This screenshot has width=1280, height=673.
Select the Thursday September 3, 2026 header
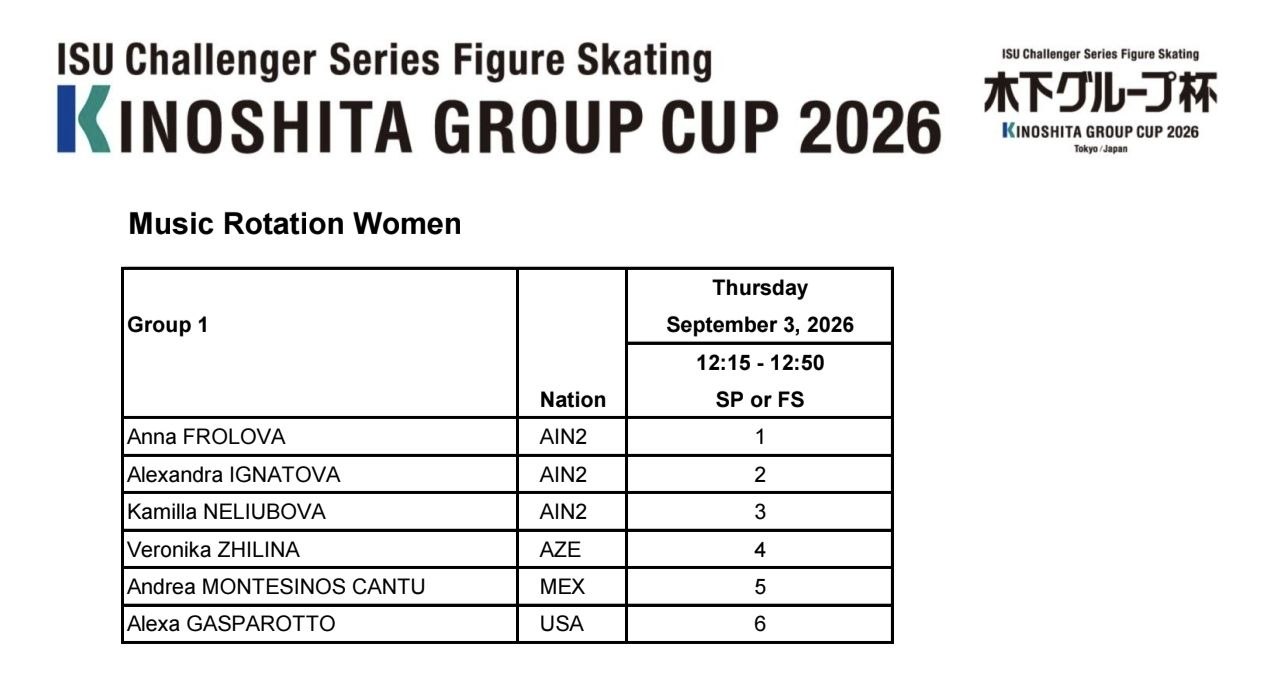coord(760,306)
